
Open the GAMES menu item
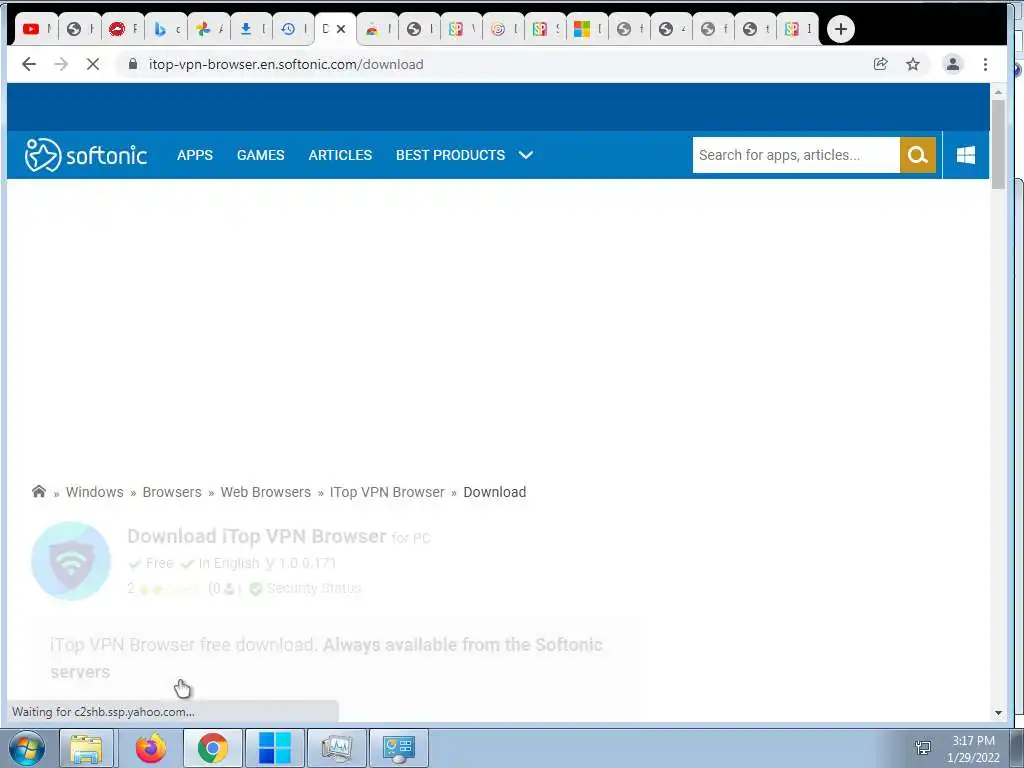pos(261,155)
